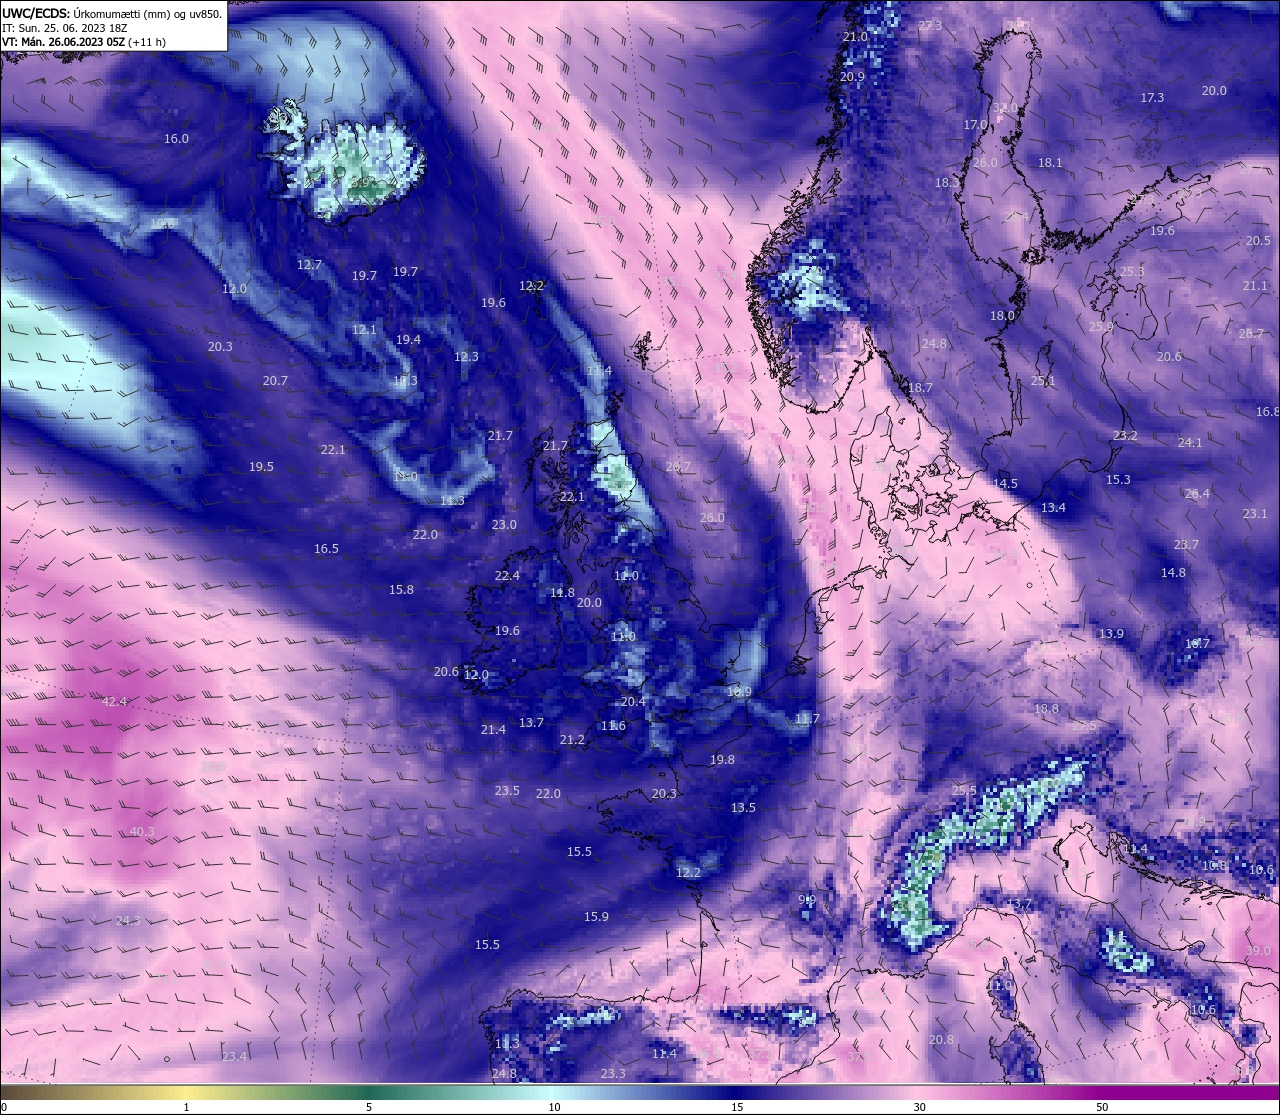
Task: Click the 12.1 value on the map
Action: (364, 330)
